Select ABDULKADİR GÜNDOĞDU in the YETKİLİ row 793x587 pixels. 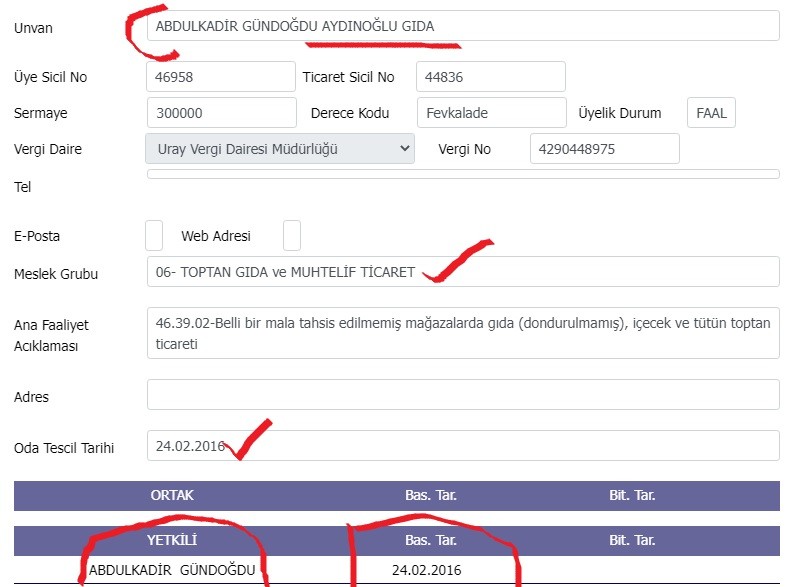pyautogui.click(x=172, y=570)
